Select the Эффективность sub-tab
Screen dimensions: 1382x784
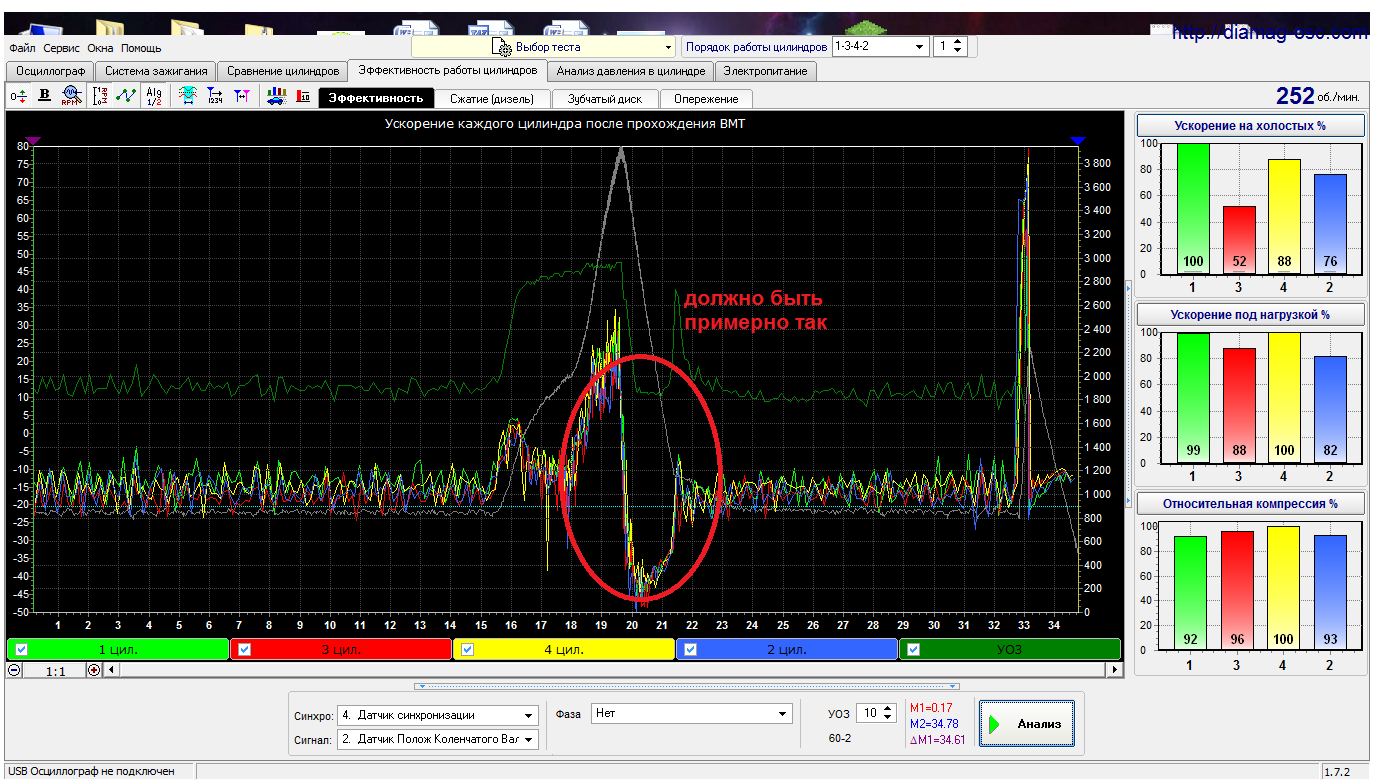tap(376, 98)
